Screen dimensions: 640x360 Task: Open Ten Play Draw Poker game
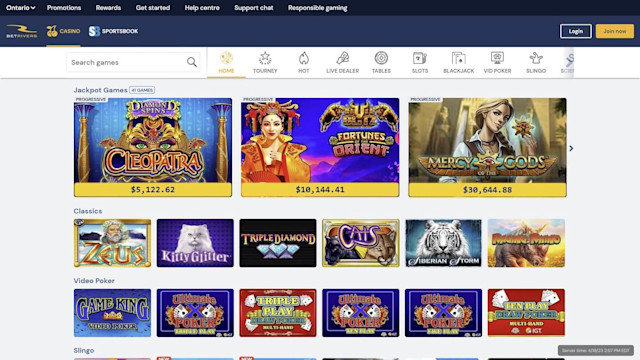point(526,313)
